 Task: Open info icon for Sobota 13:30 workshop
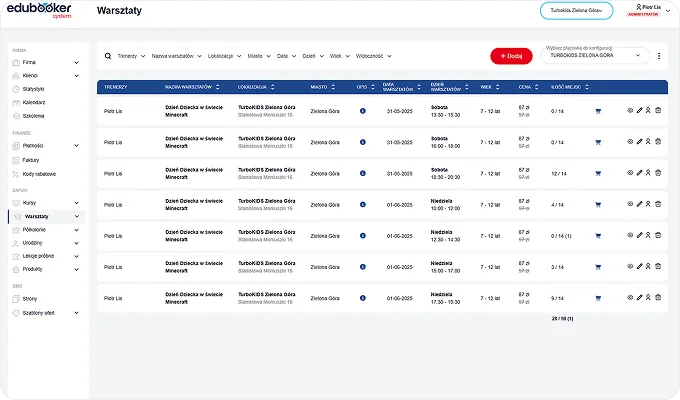click(x=362, y=111)
